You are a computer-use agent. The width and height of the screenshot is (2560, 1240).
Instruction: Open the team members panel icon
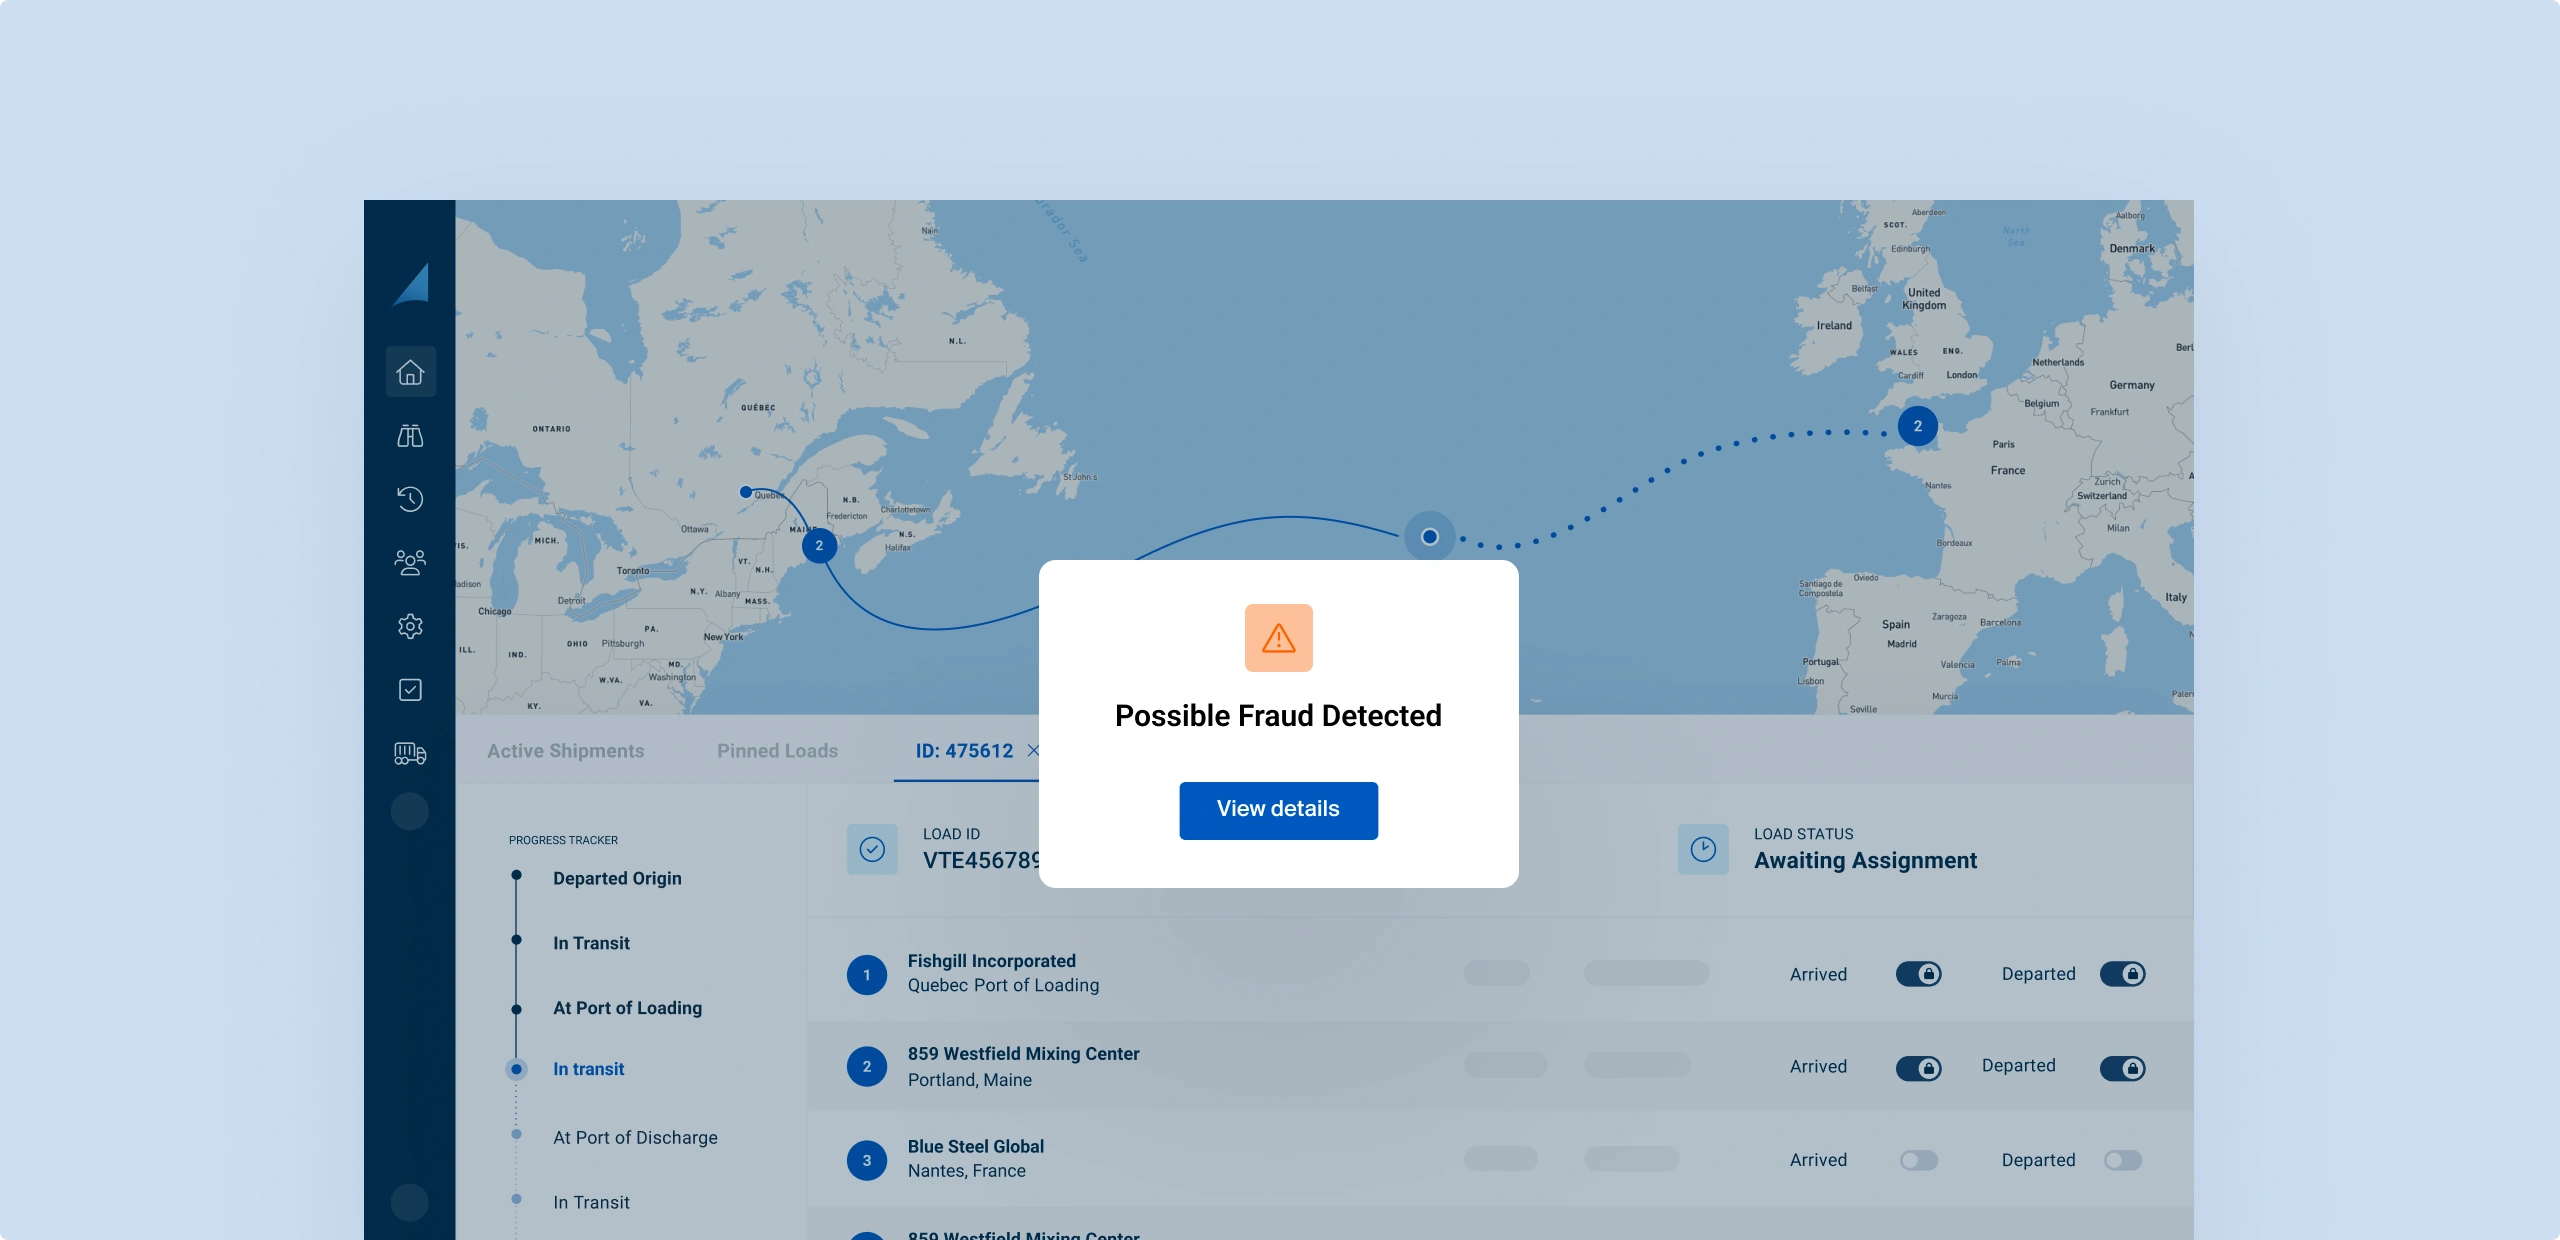pyautogui.click(x=410, y=563)
